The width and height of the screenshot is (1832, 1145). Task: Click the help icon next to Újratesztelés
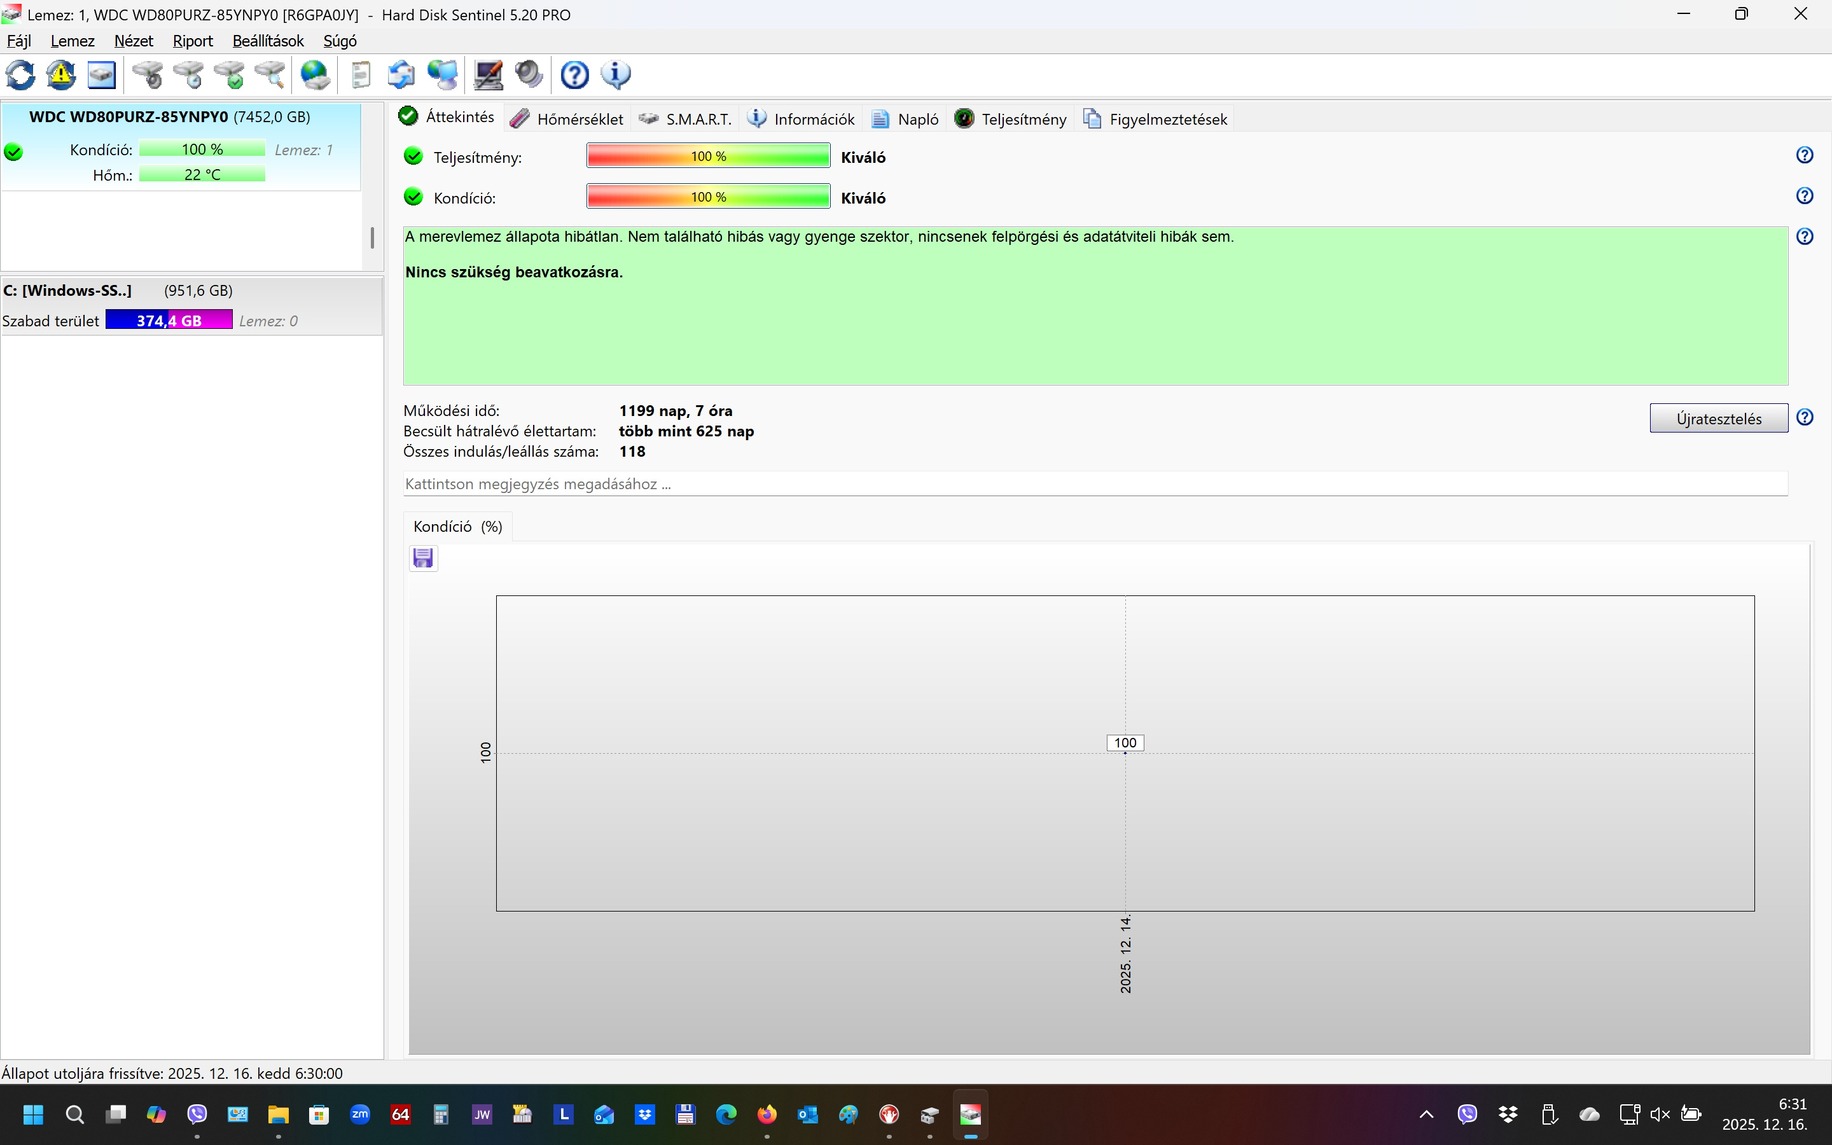(1805, 418)
